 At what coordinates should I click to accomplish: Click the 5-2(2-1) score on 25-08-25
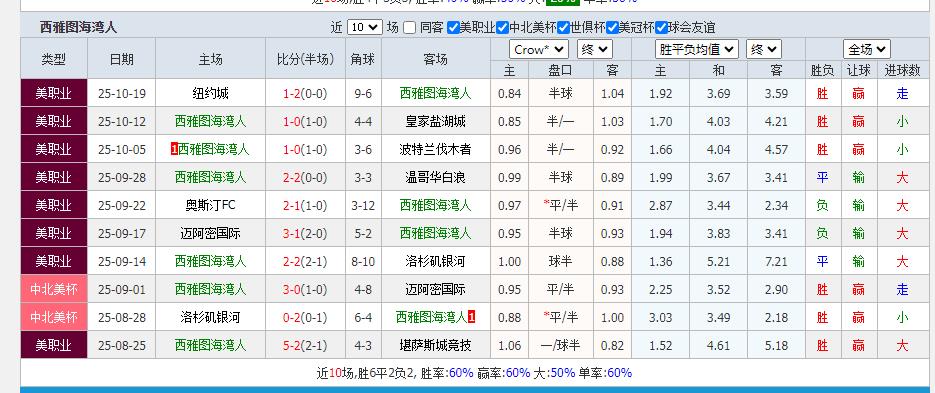pyautogui.click(x=305, y=345)
